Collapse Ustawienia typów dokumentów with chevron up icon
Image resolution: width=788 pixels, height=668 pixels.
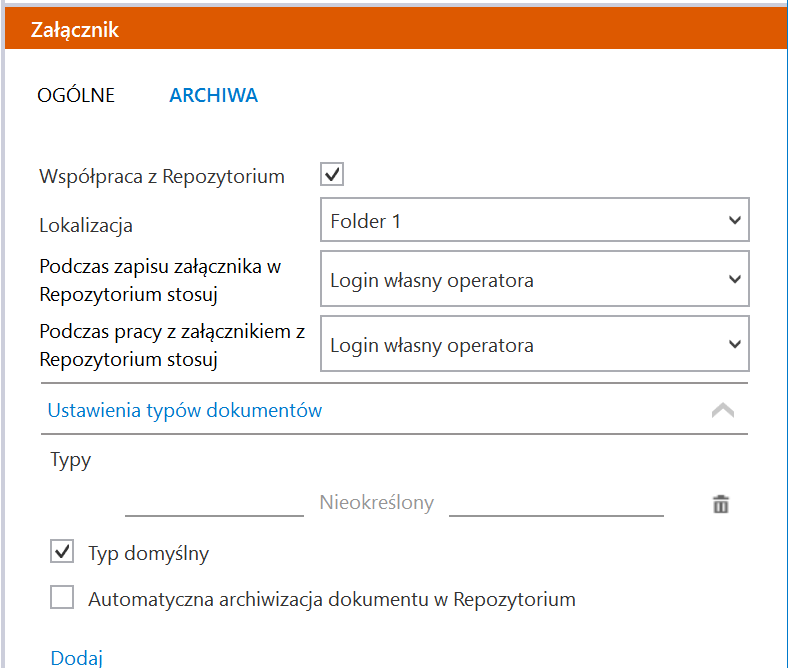(723, 410)
